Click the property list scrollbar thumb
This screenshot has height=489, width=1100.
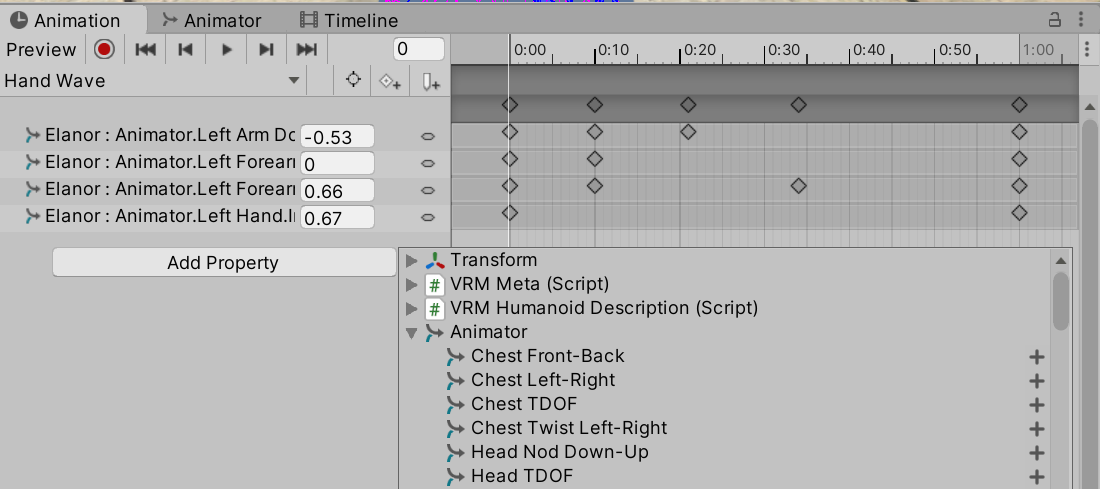point(1061,301)
